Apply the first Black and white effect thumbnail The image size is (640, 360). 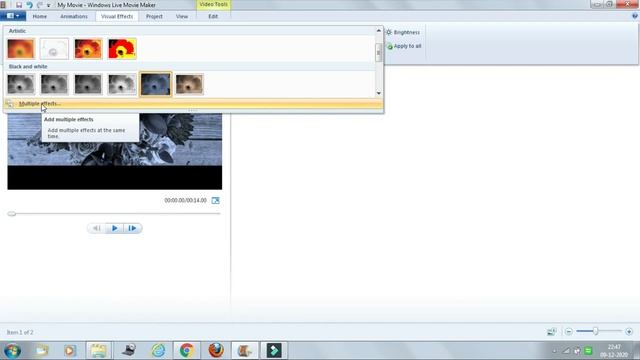(21, 84)
